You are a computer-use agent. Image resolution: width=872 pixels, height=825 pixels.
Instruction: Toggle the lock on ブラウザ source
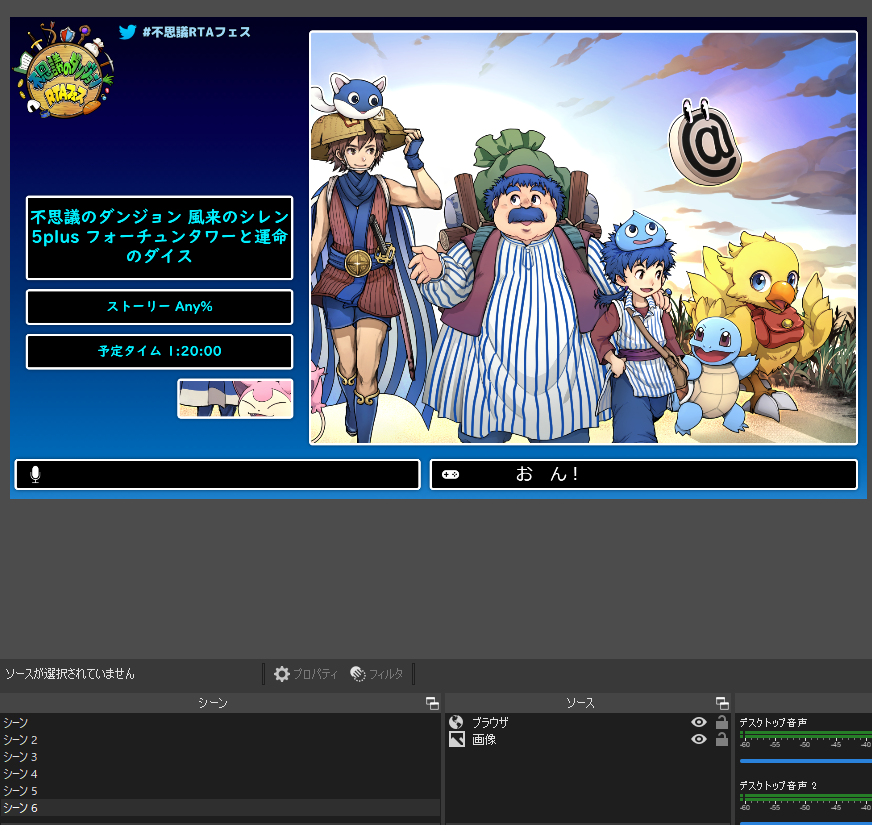tap(722, 722)
